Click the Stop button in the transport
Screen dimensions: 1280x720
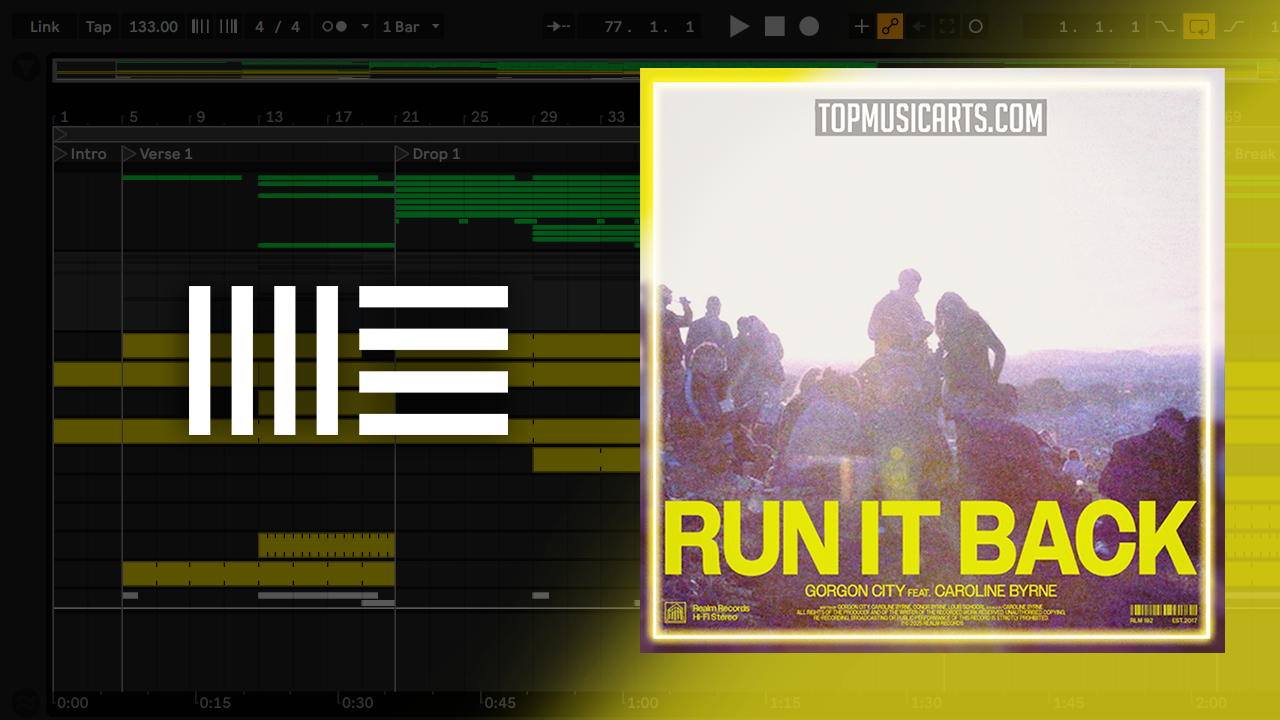[x=775, y=27]
